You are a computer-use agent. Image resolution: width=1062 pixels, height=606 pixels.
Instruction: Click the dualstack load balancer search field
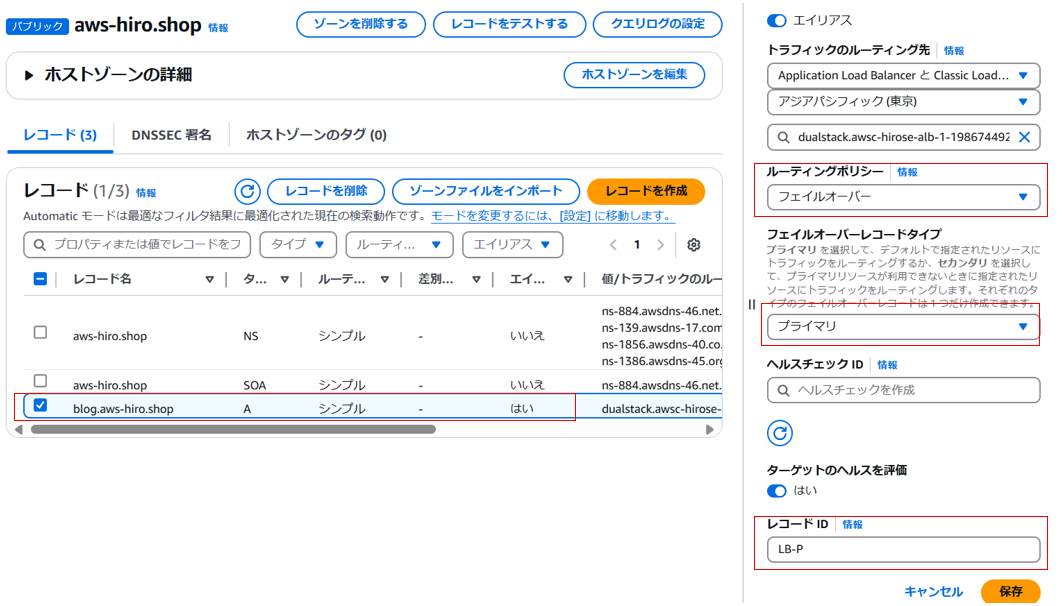coord(904,137)
